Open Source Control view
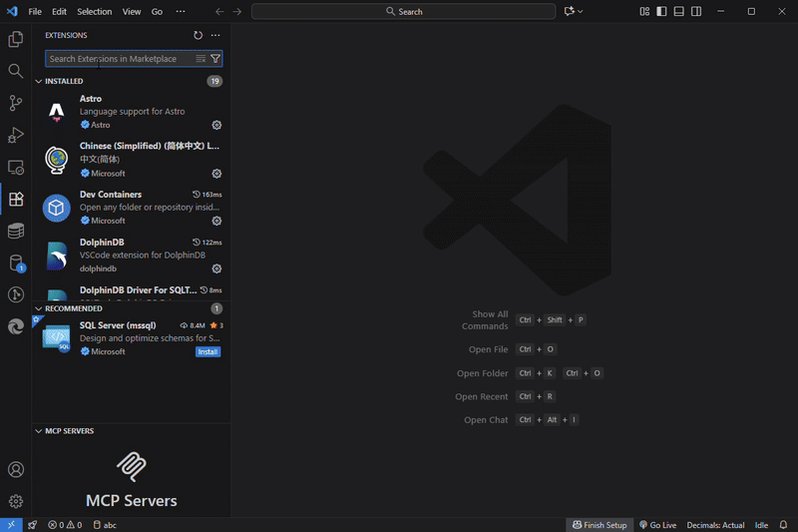Image resolution: width=798 pixels, height=532 pixels. 16,103
